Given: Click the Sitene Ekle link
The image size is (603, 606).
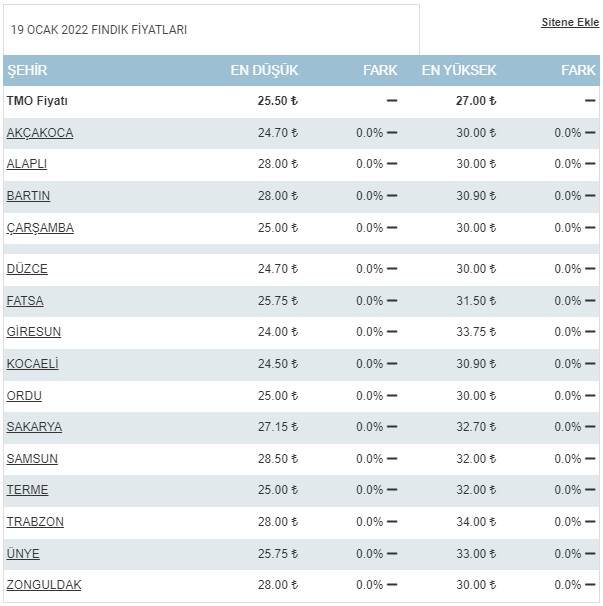Looking at the screenshot, I should coord(570,22).
